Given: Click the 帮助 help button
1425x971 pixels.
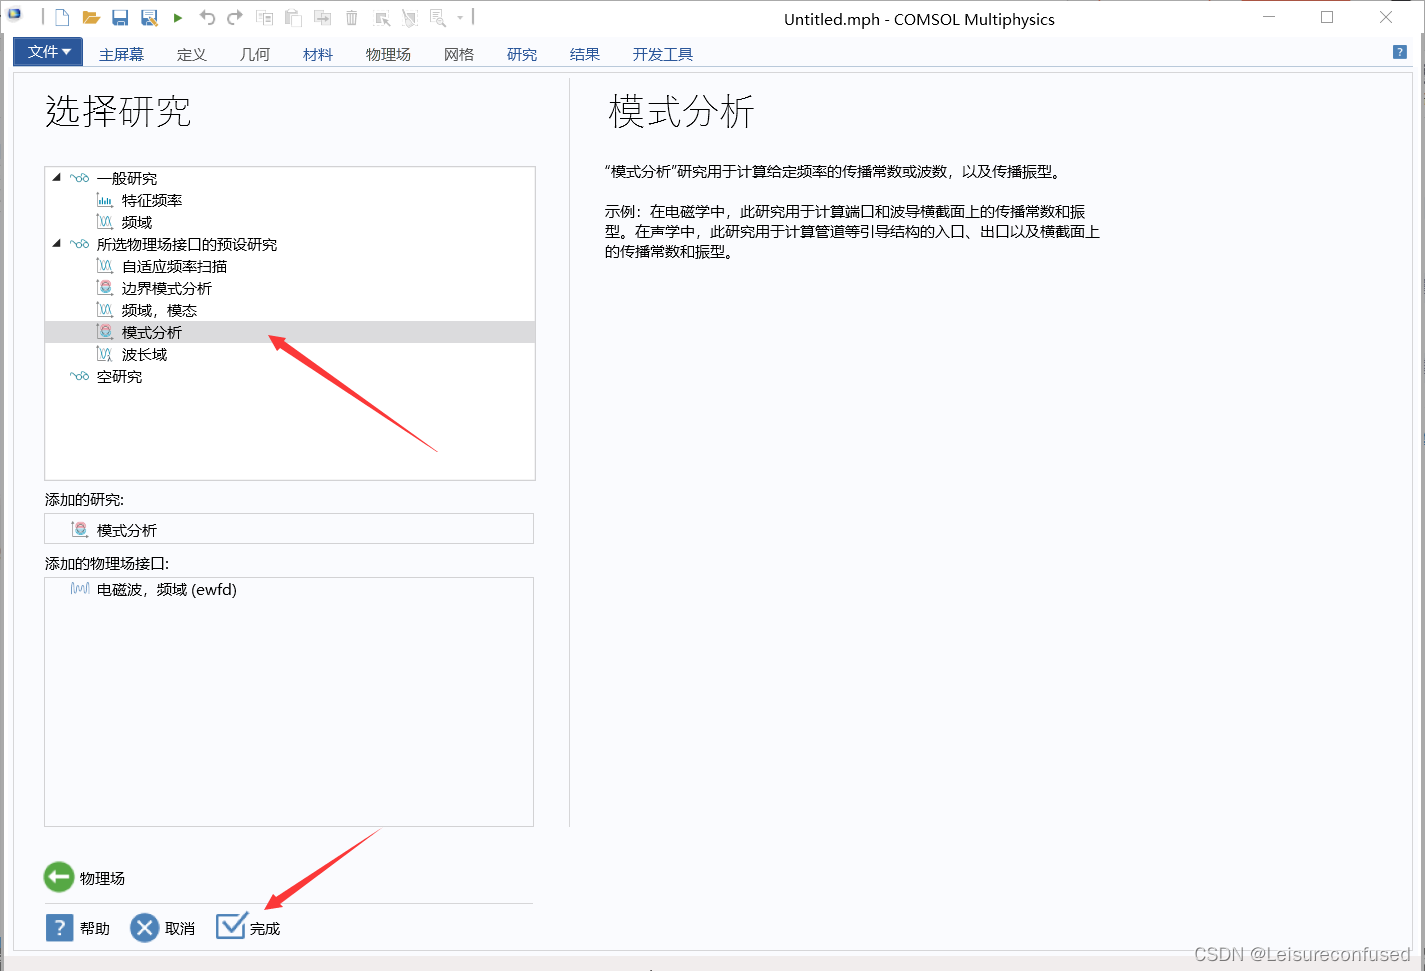Looking at the screenshot, I should tap(78, 928).
